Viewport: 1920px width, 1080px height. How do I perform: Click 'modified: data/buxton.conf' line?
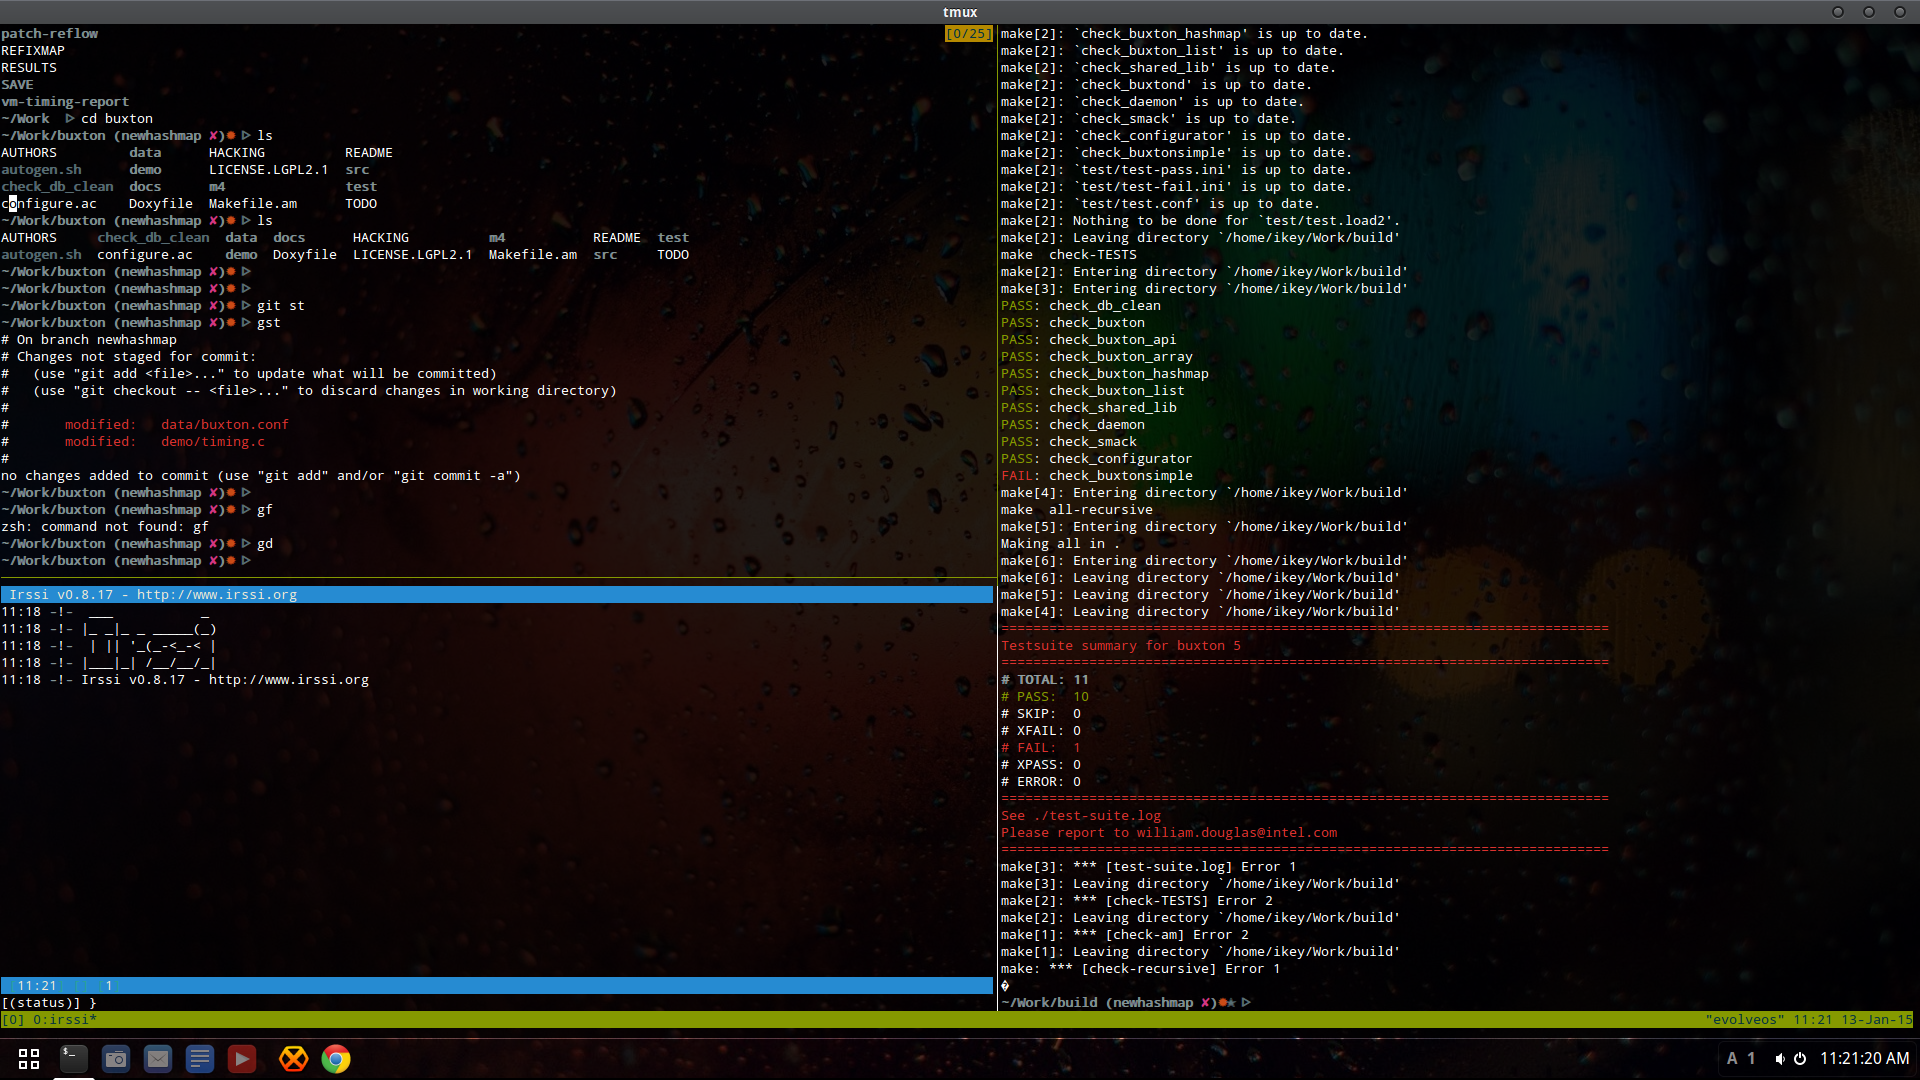point(177,425)
